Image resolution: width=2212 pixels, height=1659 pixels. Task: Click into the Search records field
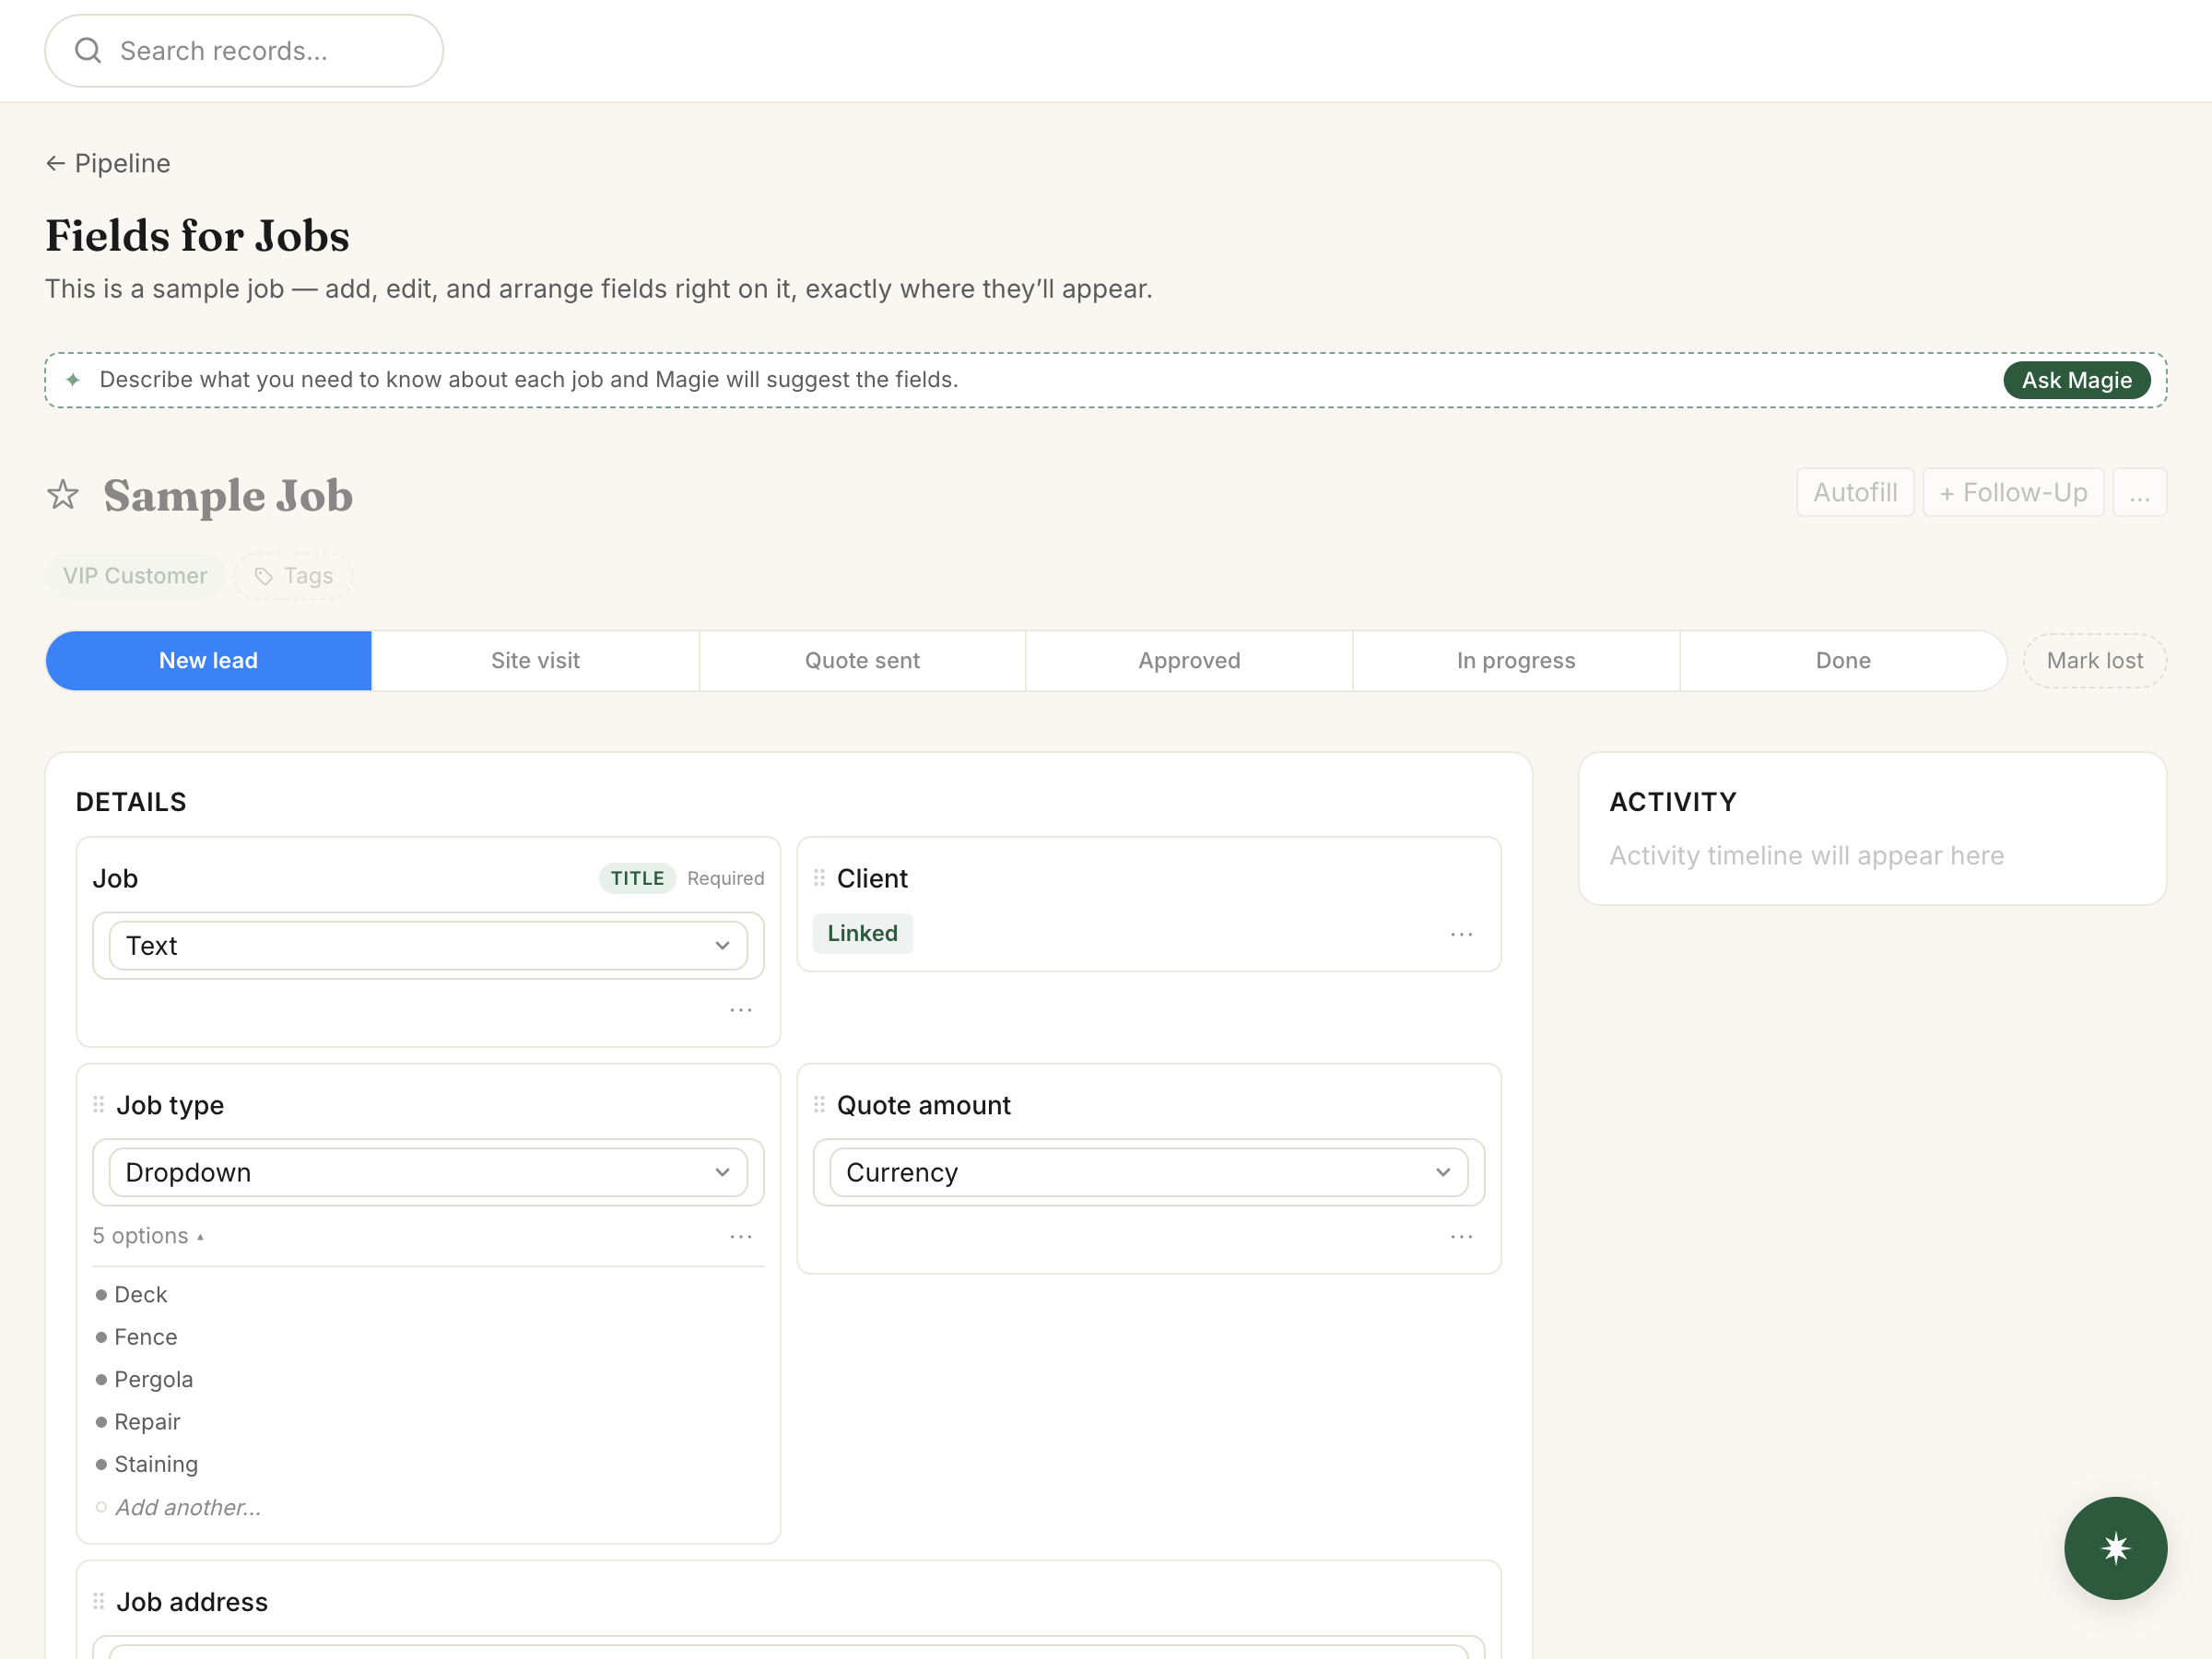[x=244, y=50]
